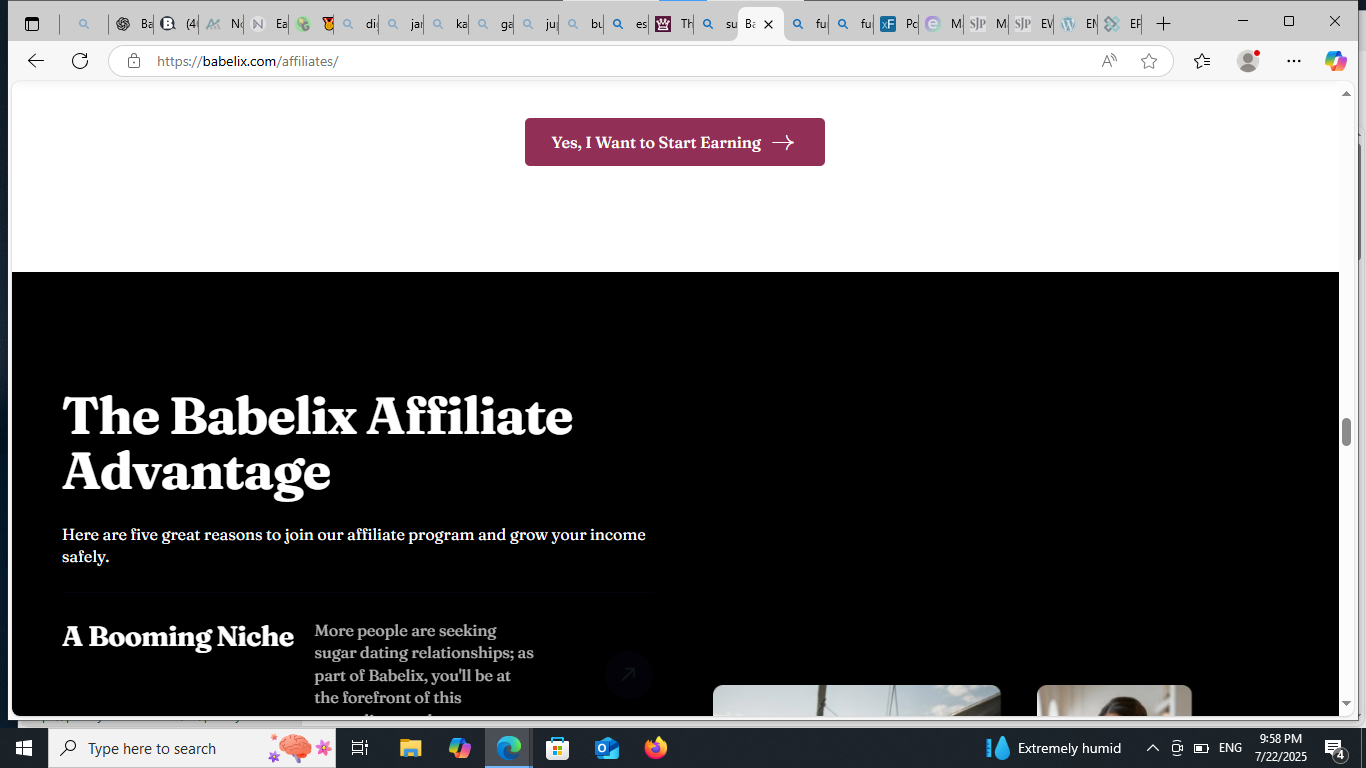Switch to the tab labeled "(4"
Viewport: 1366px width, 768px height.
[179, 24]
